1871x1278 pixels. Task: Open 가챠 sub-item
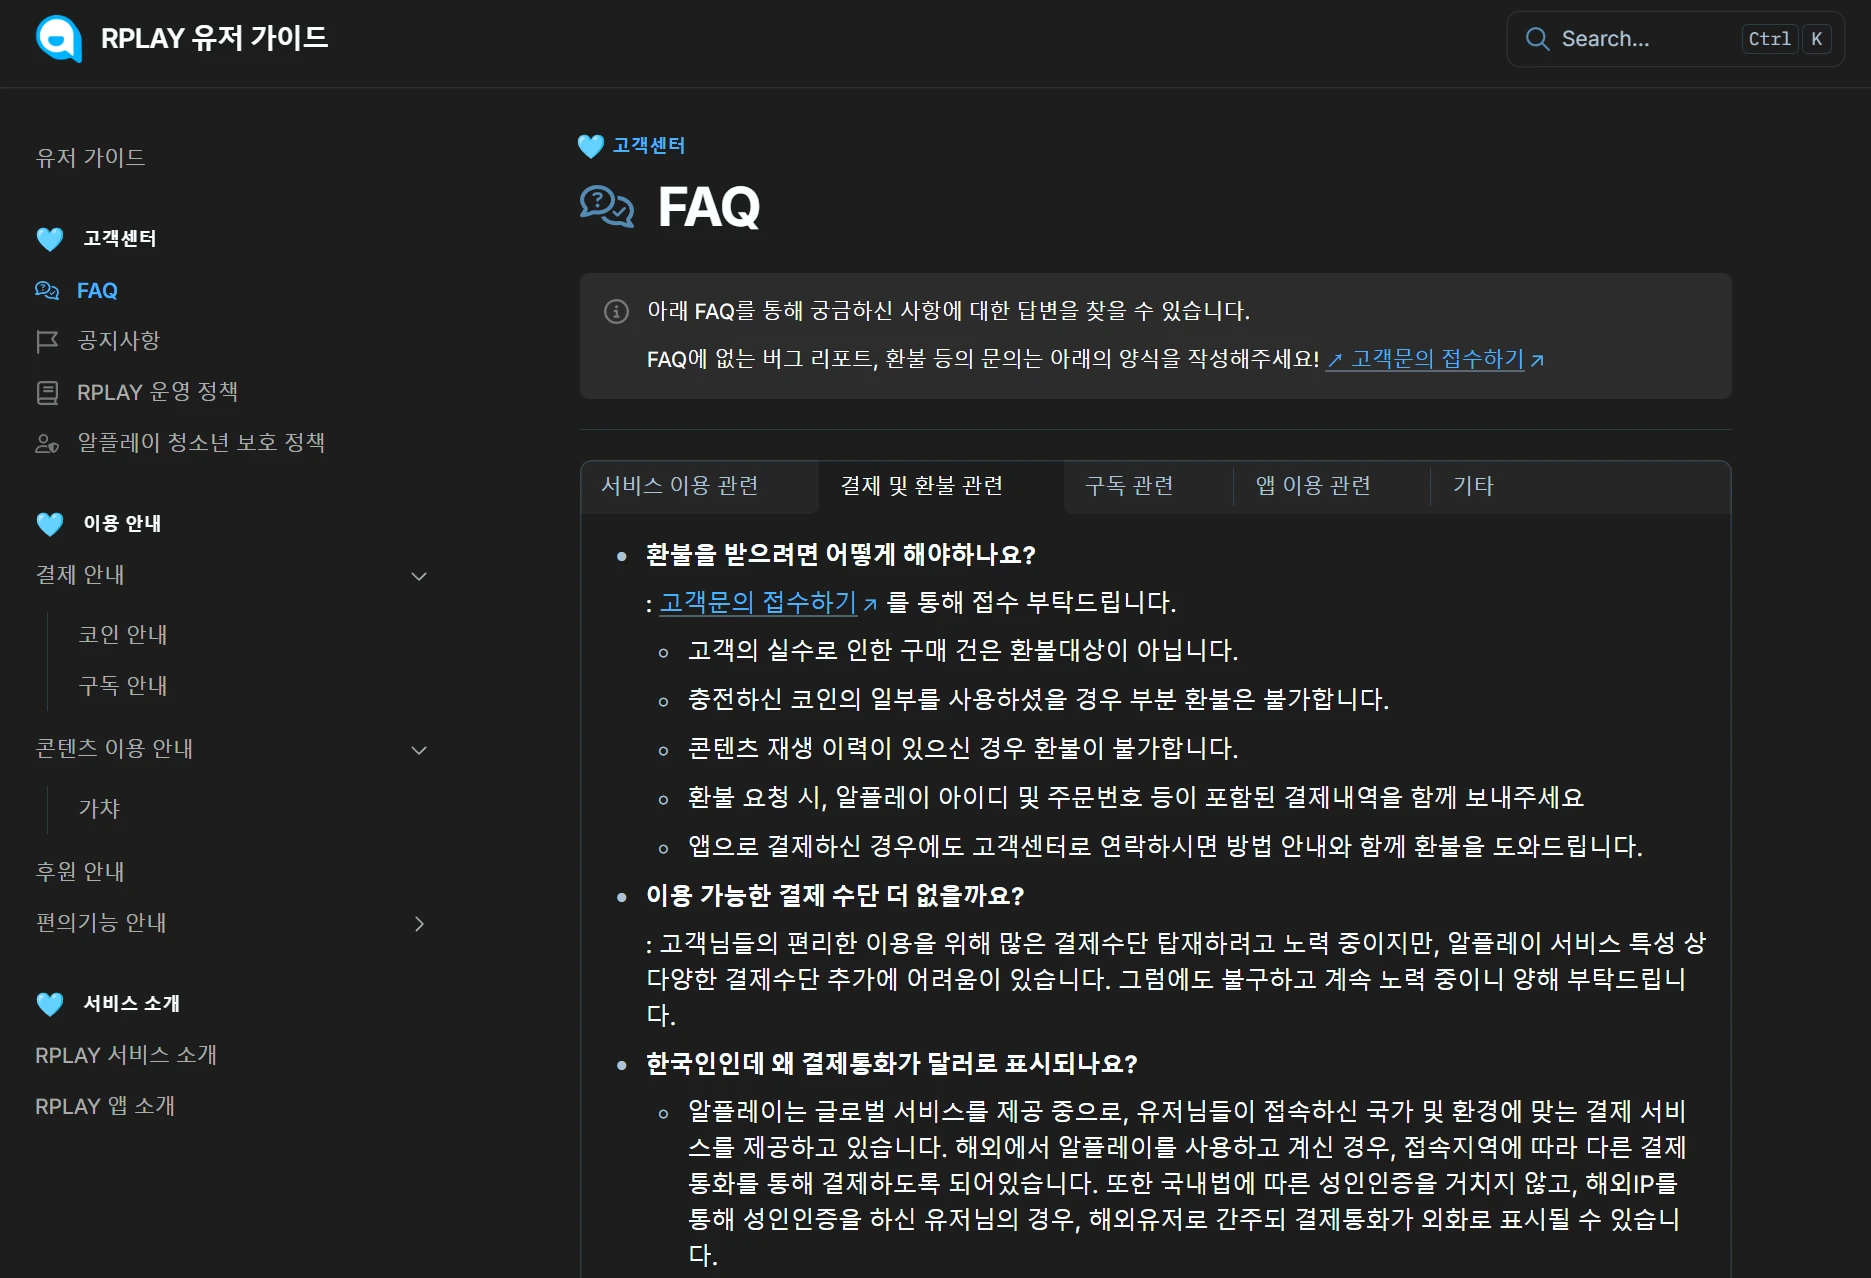(x=99, y=809)
